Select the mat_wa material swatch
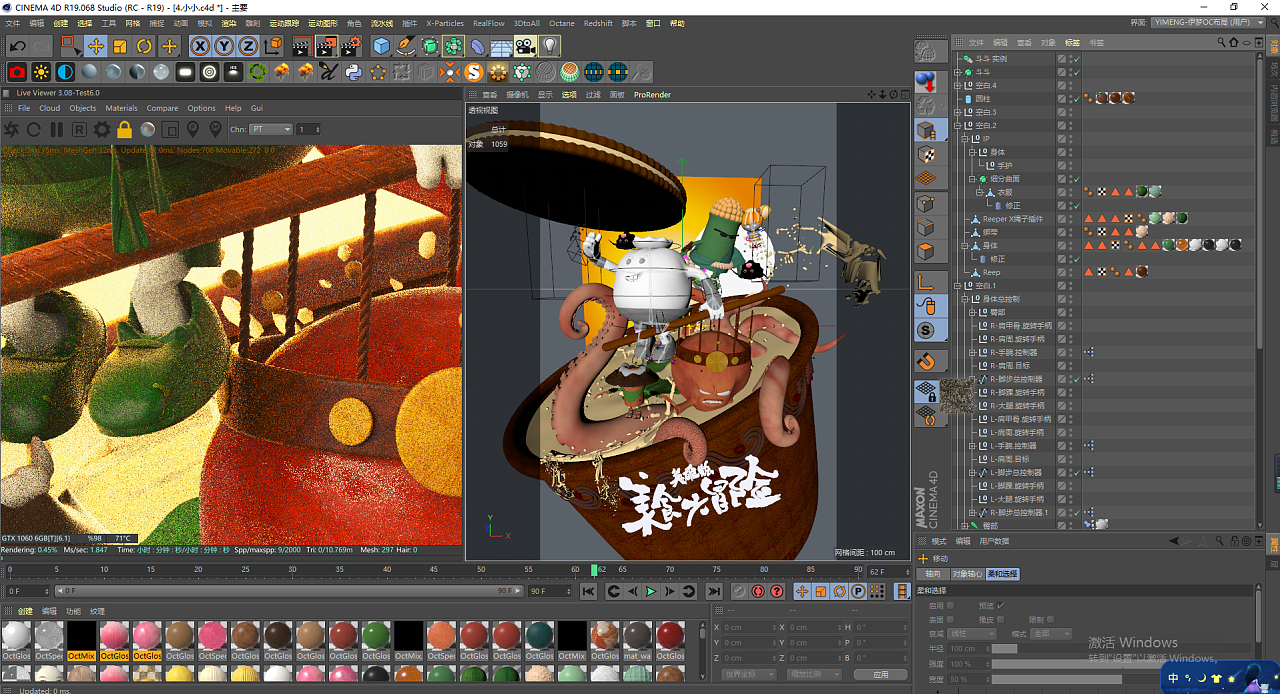The height and width of the screenshot is (694, 1280). 637,640
